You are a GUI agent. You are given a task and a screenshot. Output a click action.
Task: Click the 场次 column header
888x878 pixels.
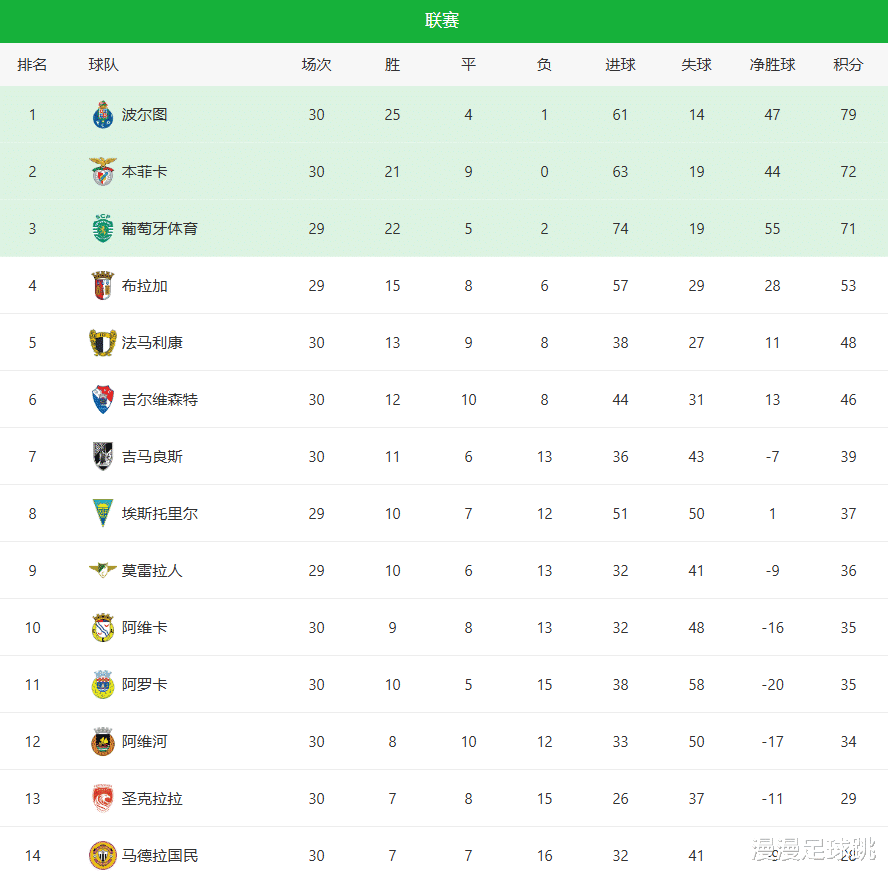click(x=316, y=65)
